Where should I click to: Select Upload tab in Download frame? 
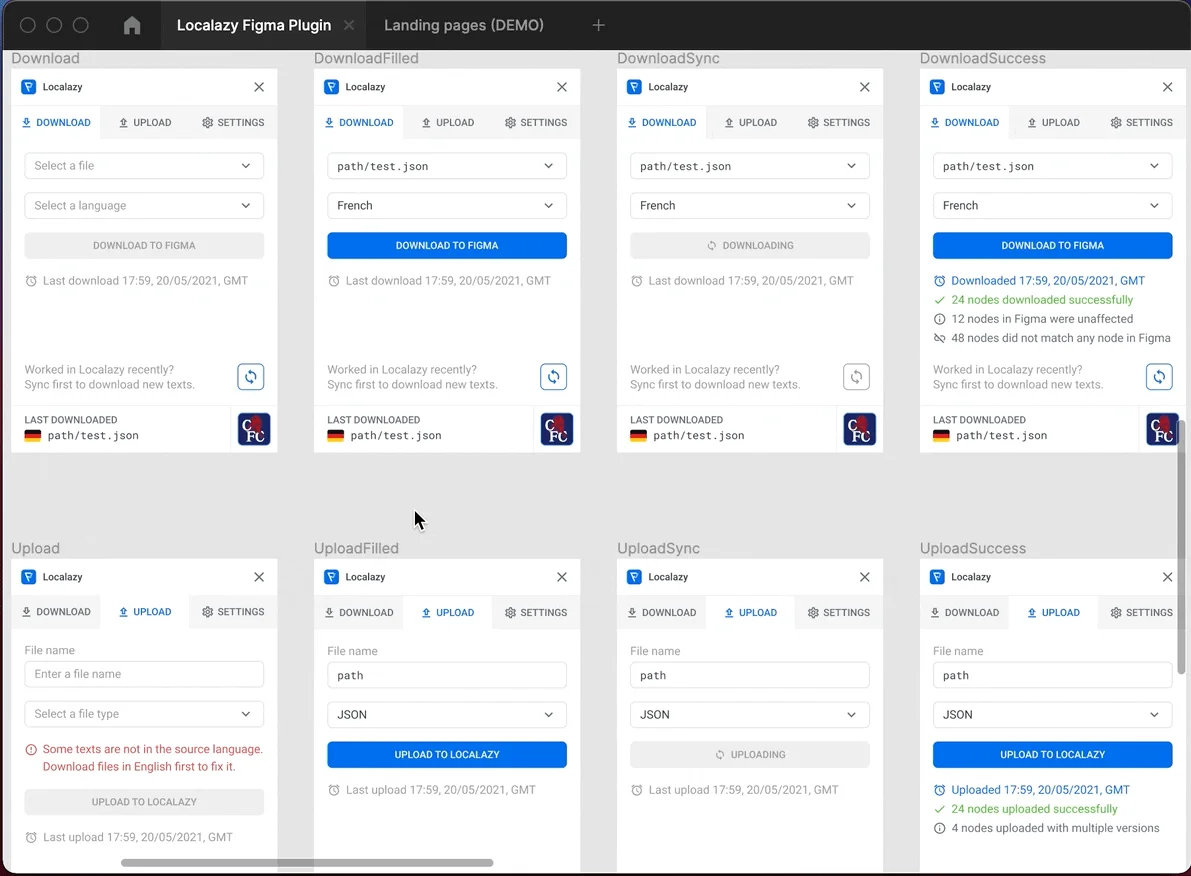coord(145,122)
